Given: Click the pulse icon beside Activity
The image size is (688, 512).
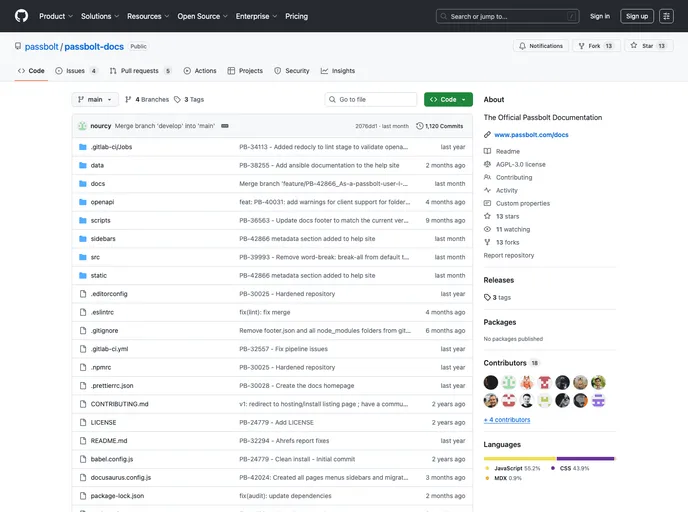Looking at the screenshot, I should click(x=487, y=190).
